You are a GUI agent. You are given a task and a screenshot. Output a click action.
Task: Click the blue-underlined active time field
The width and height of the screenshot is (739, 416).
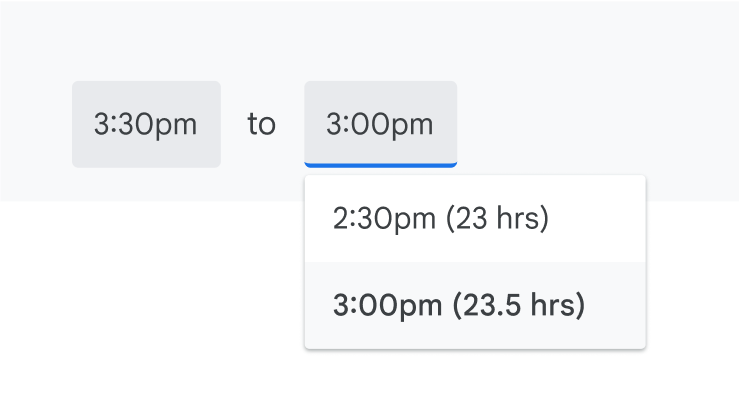pos(380,124)
